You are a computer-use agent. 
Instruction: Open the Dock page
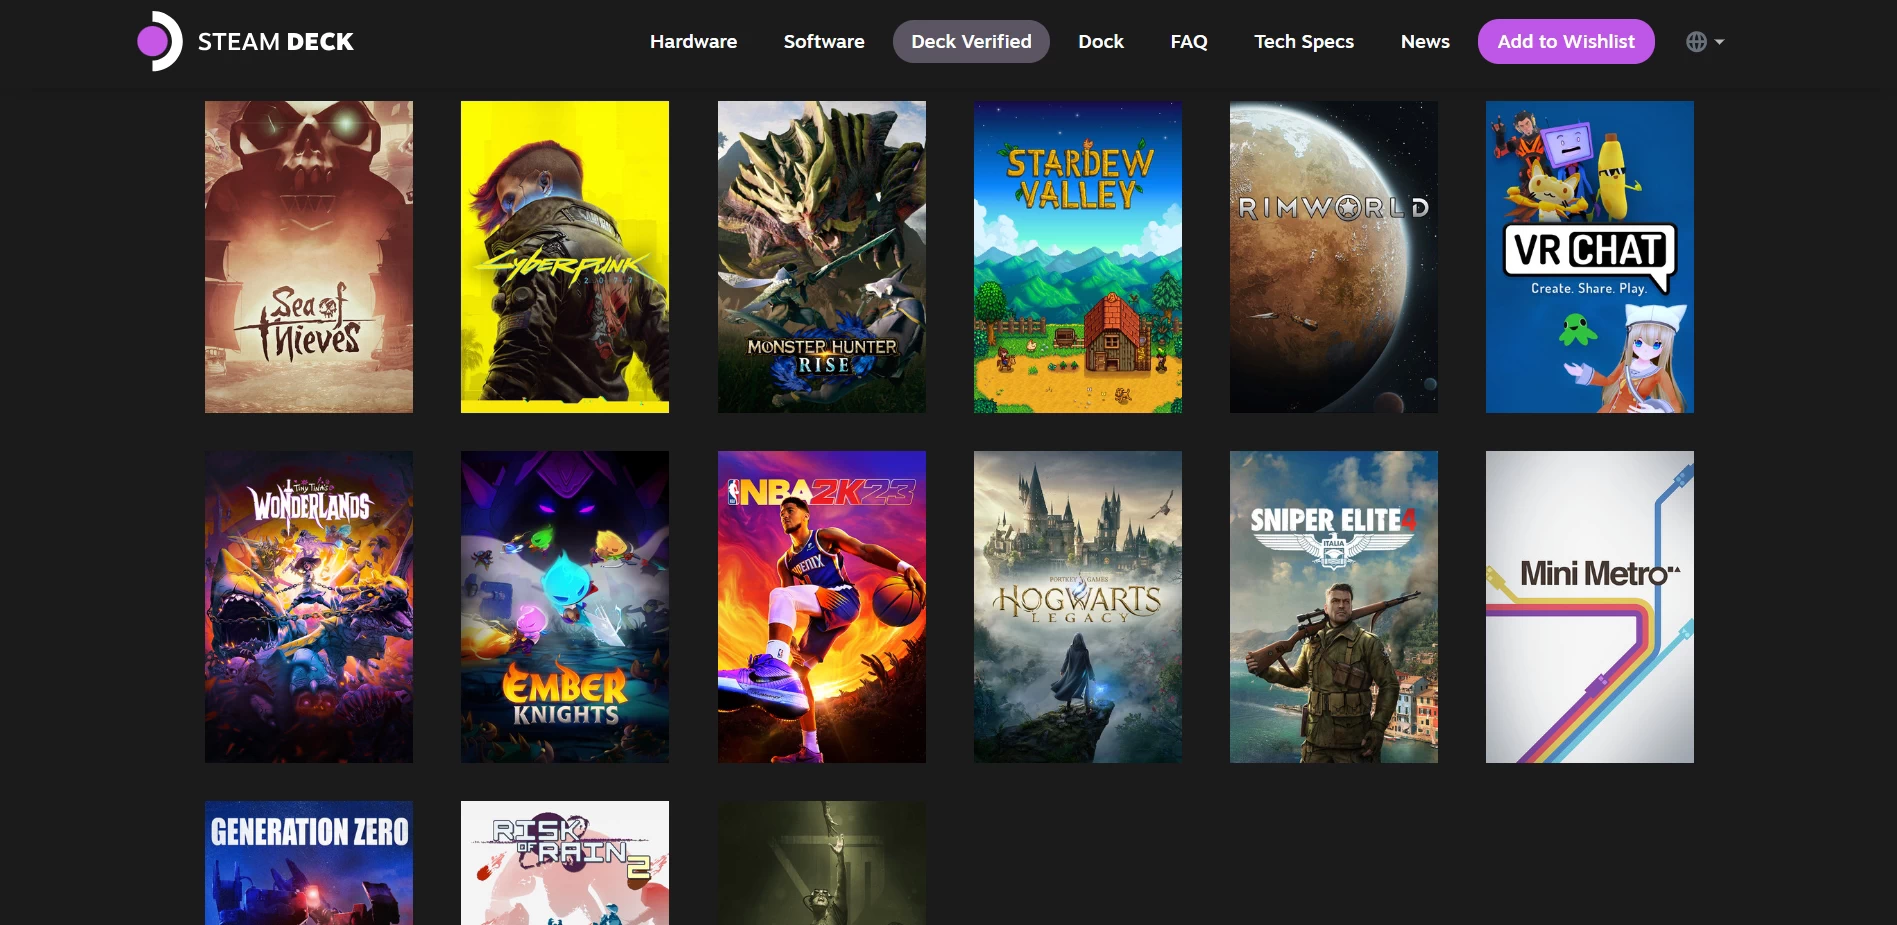(1101, 42)
